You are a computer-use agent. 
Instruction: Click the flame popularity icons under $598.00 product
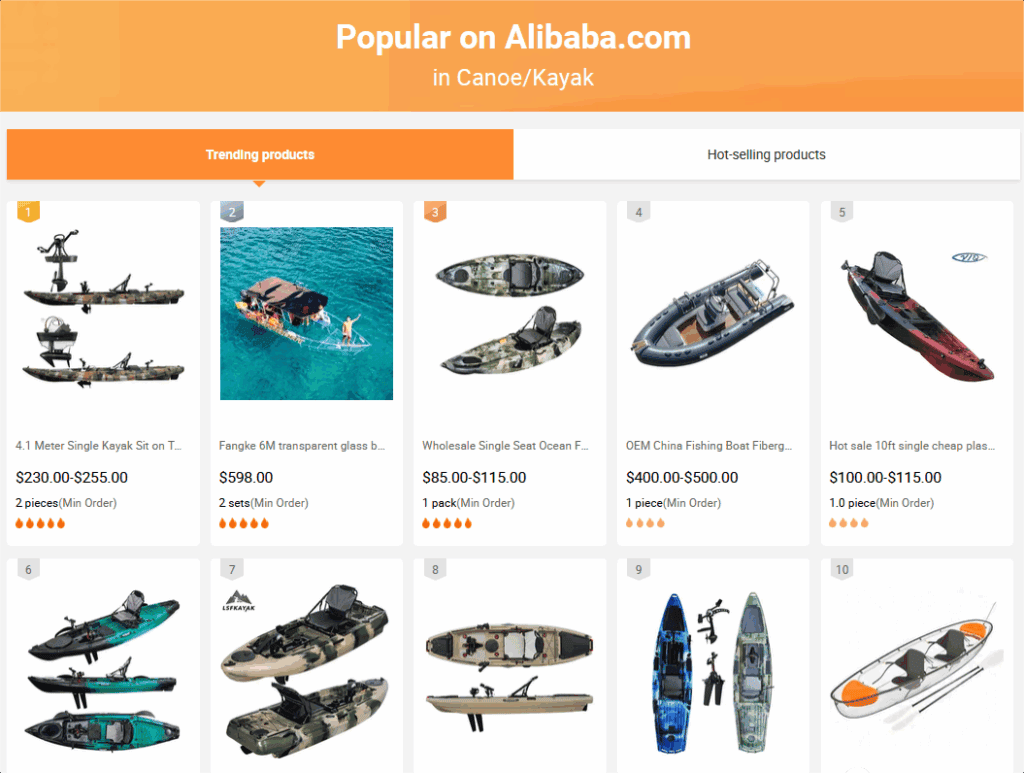pos(244,523)
